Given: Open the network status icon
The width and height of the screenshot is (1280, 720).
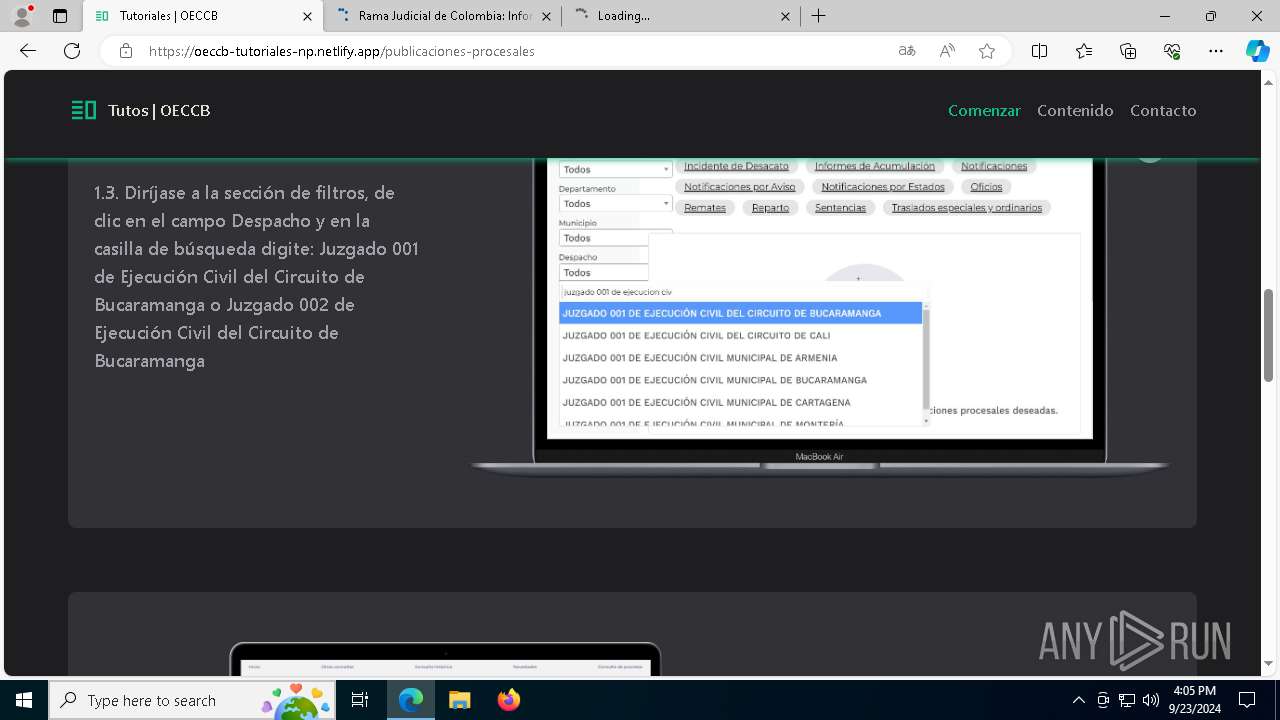Looking at the screenshot, I should coord(1127,700).
